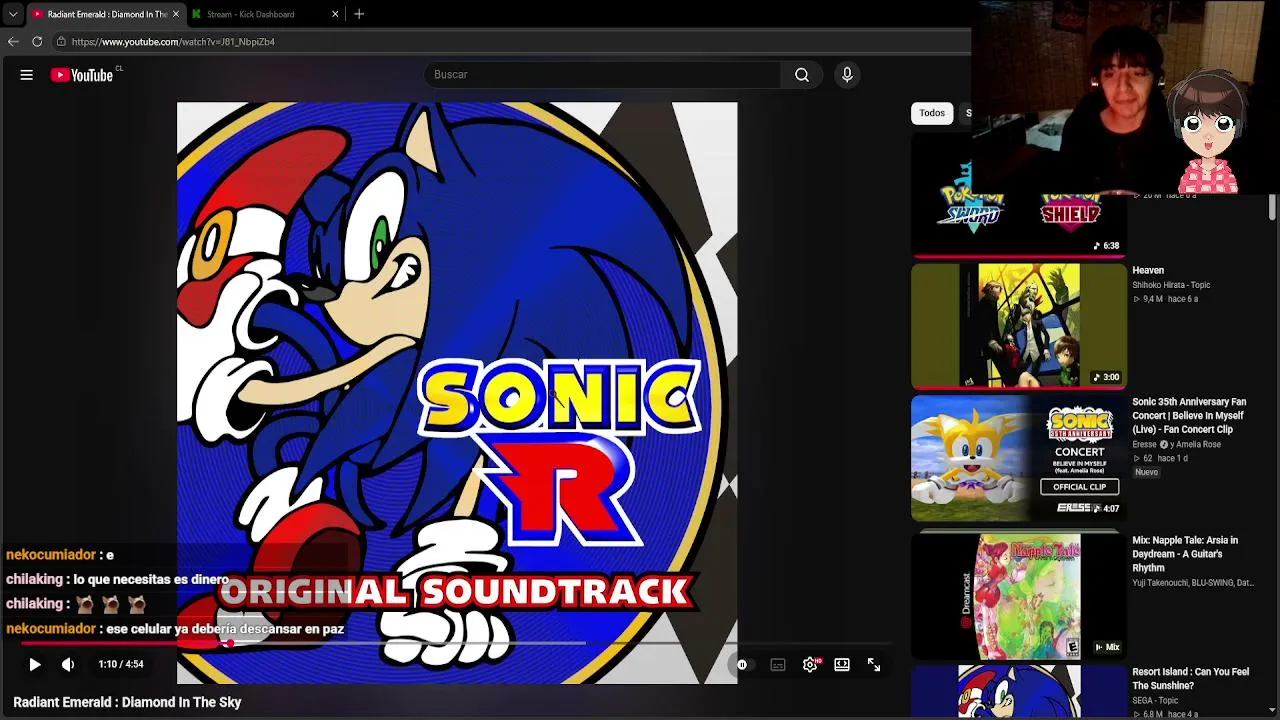Open the Mix: Napple Tale title

point(1185,554)
